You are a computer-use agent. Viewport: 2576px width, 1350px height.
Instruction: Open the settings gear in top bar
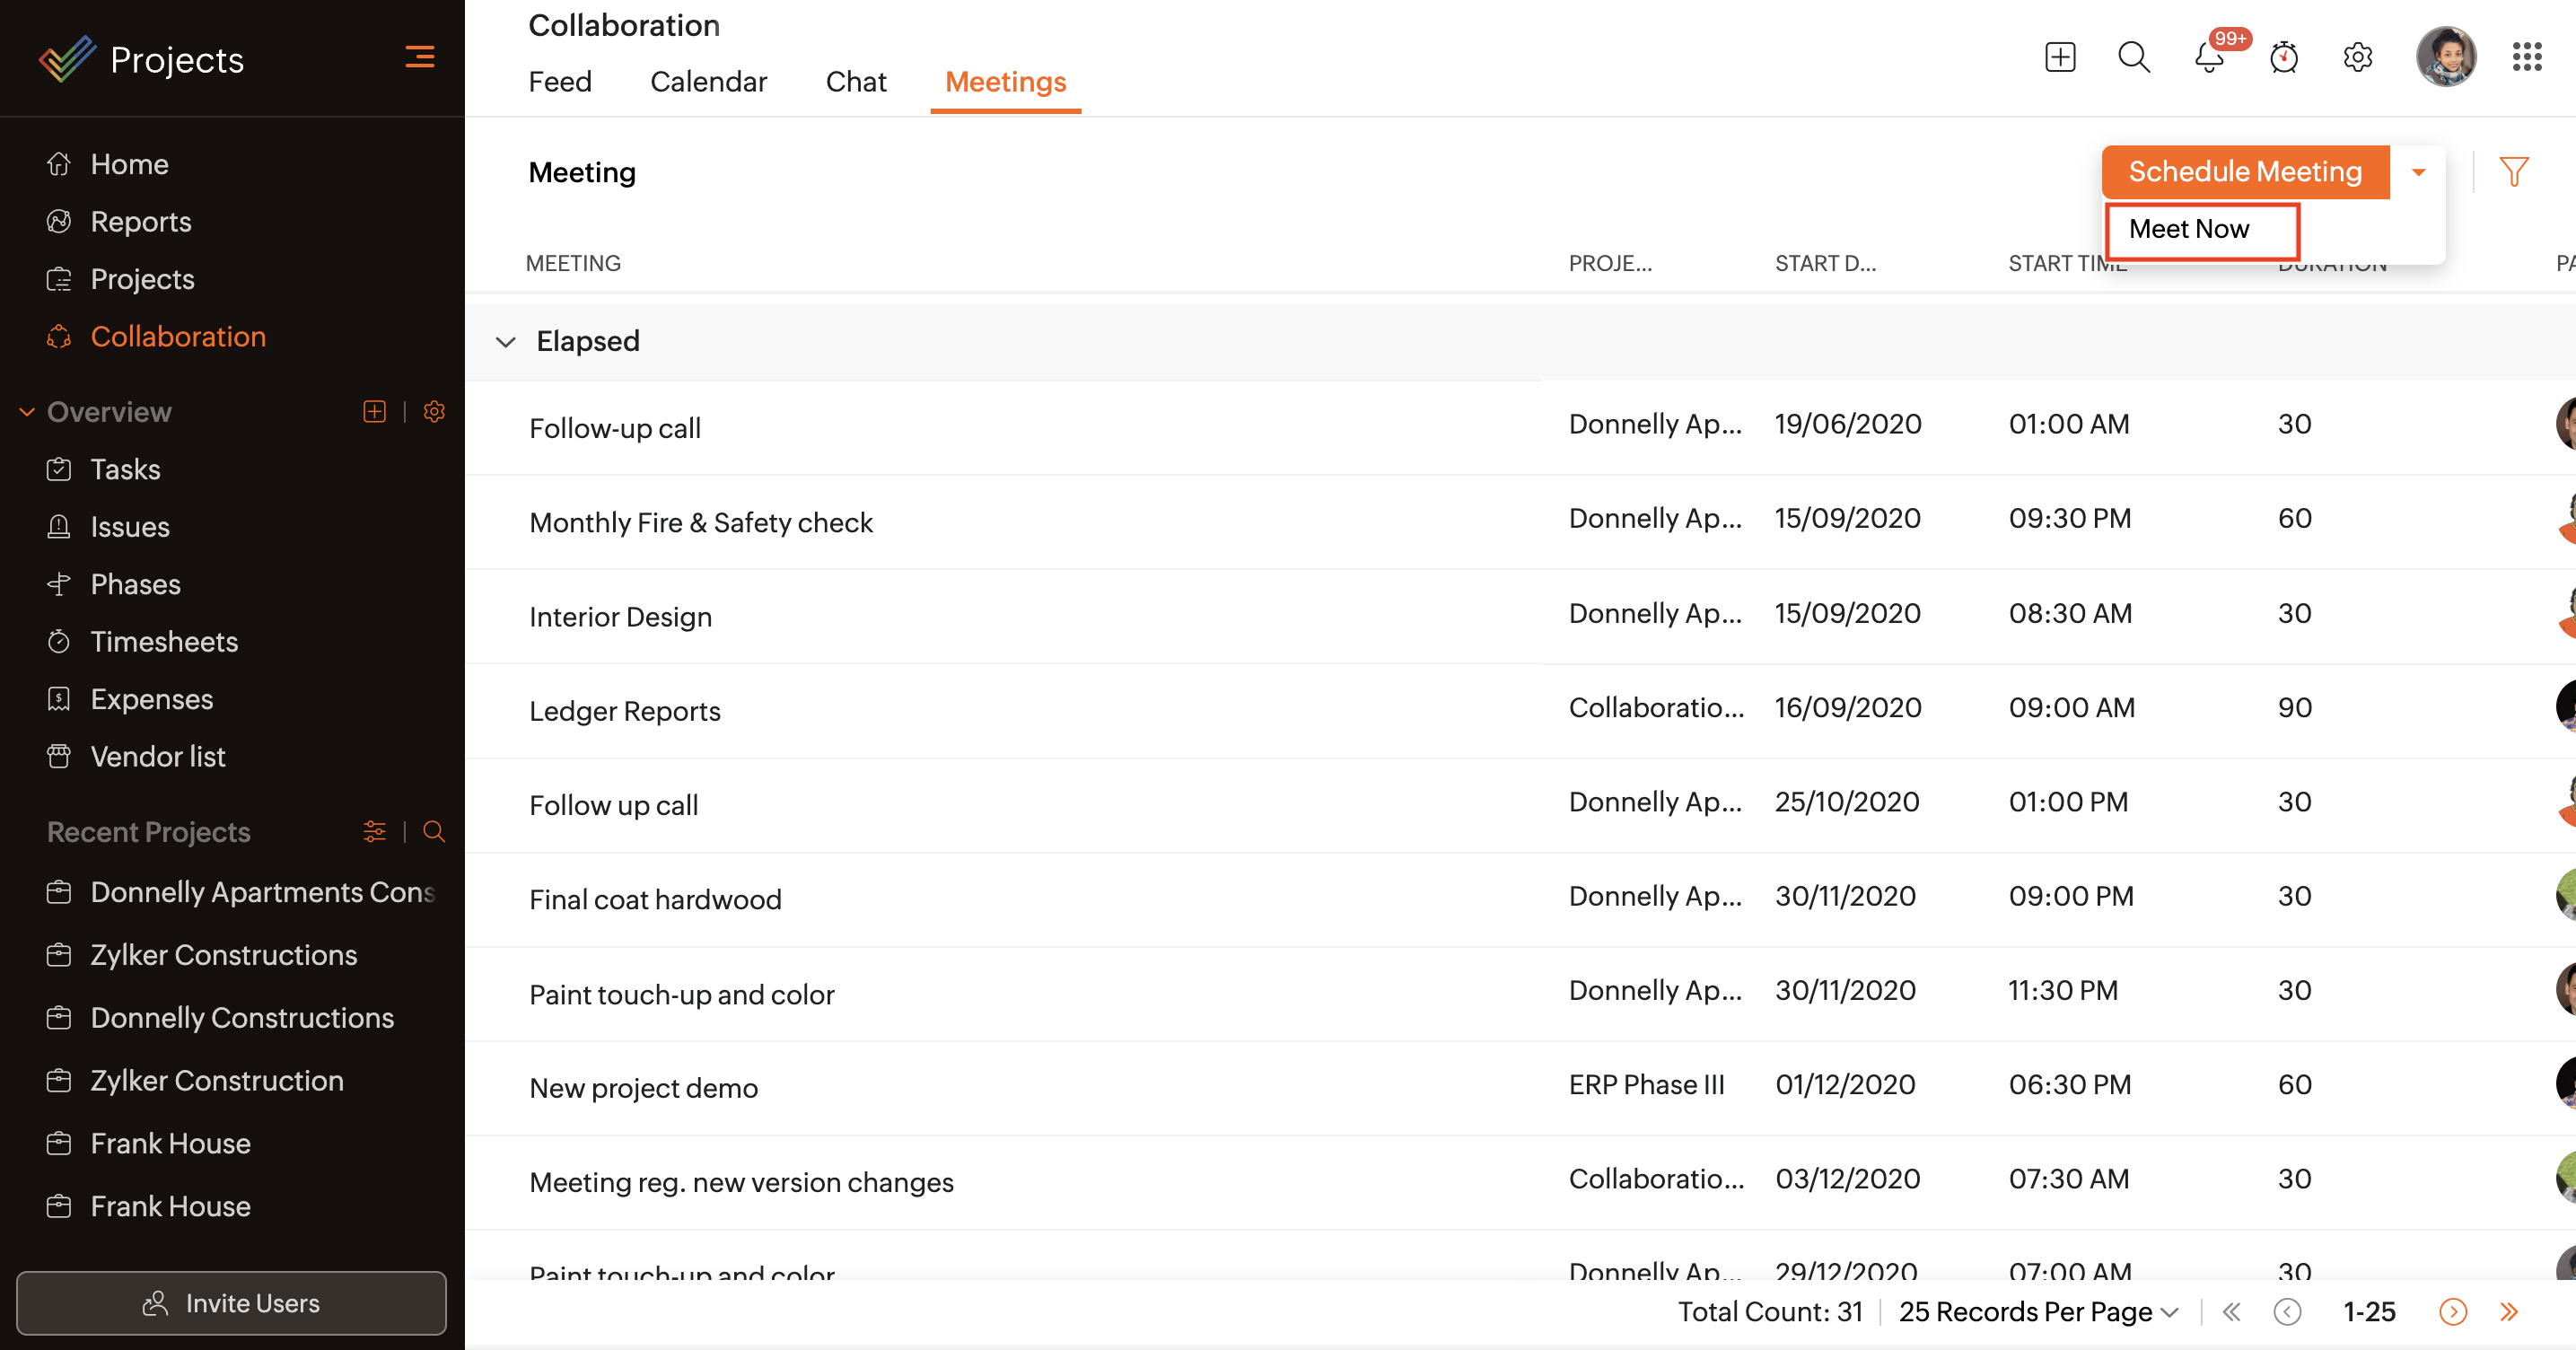tap(2358, 57)
